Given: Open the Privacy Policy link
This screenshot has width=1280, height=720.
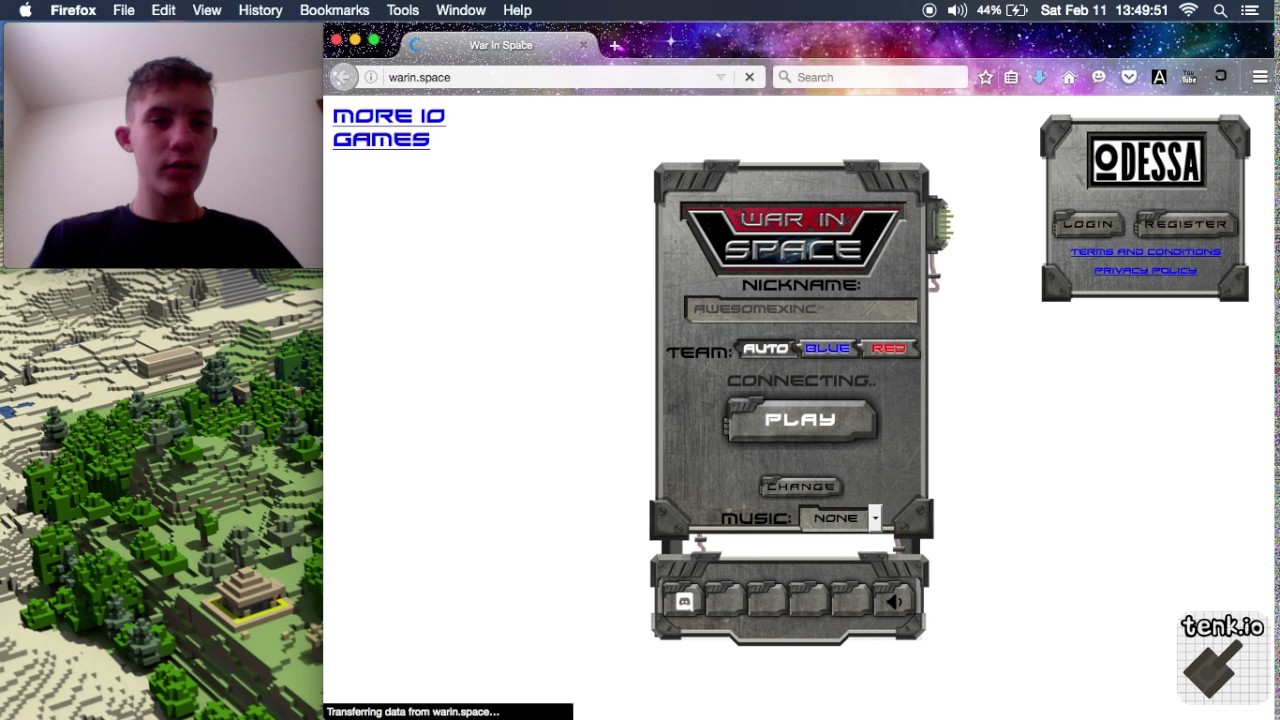Looking at the screenshot, I should (1145, 270).
